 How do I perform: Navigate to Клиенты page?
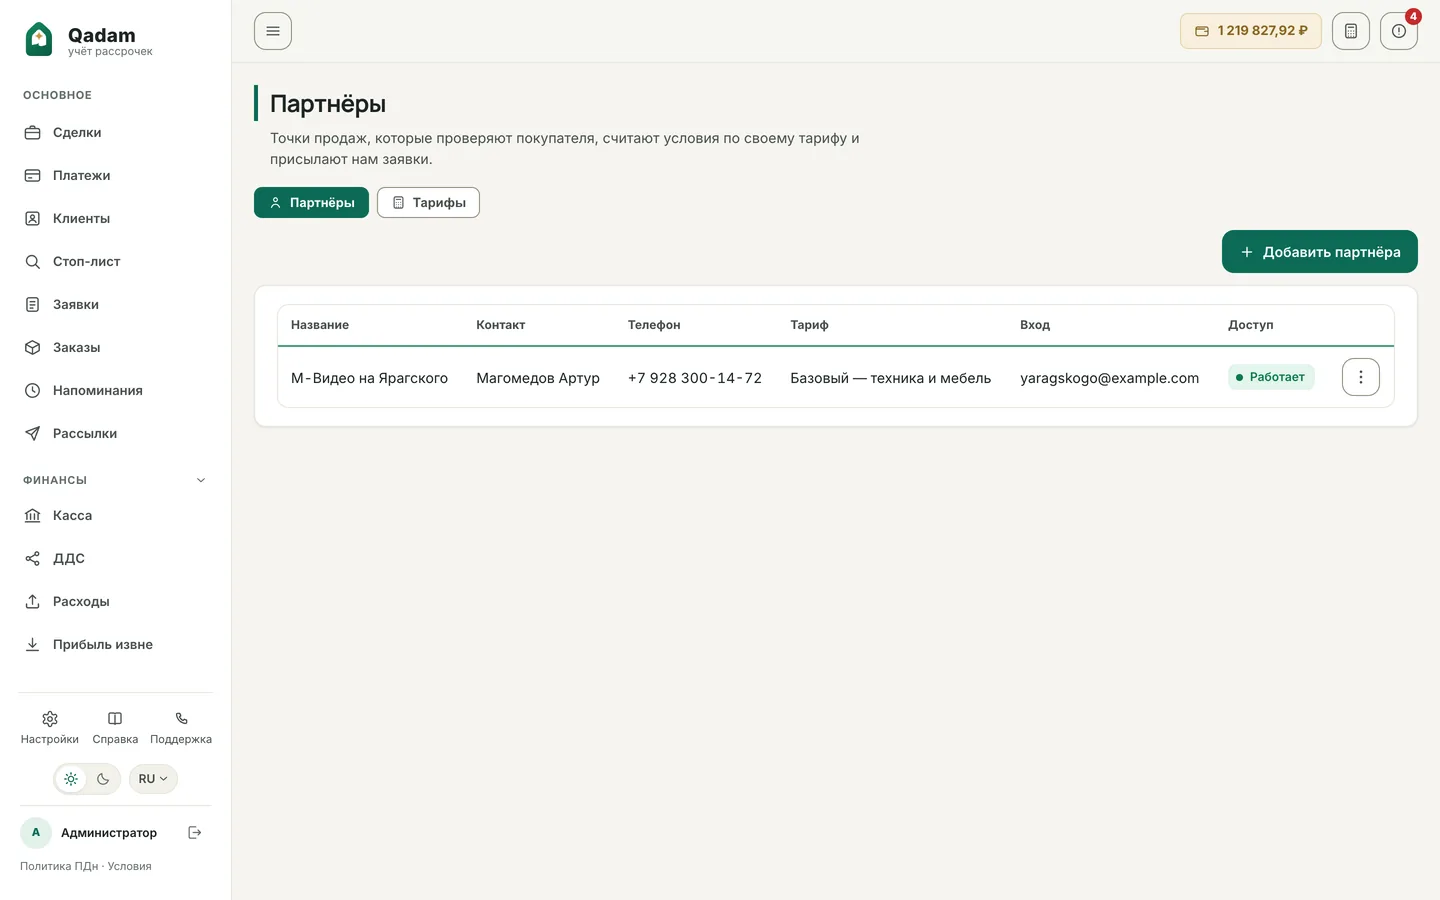pyautogui.click(x=116, y=219)
